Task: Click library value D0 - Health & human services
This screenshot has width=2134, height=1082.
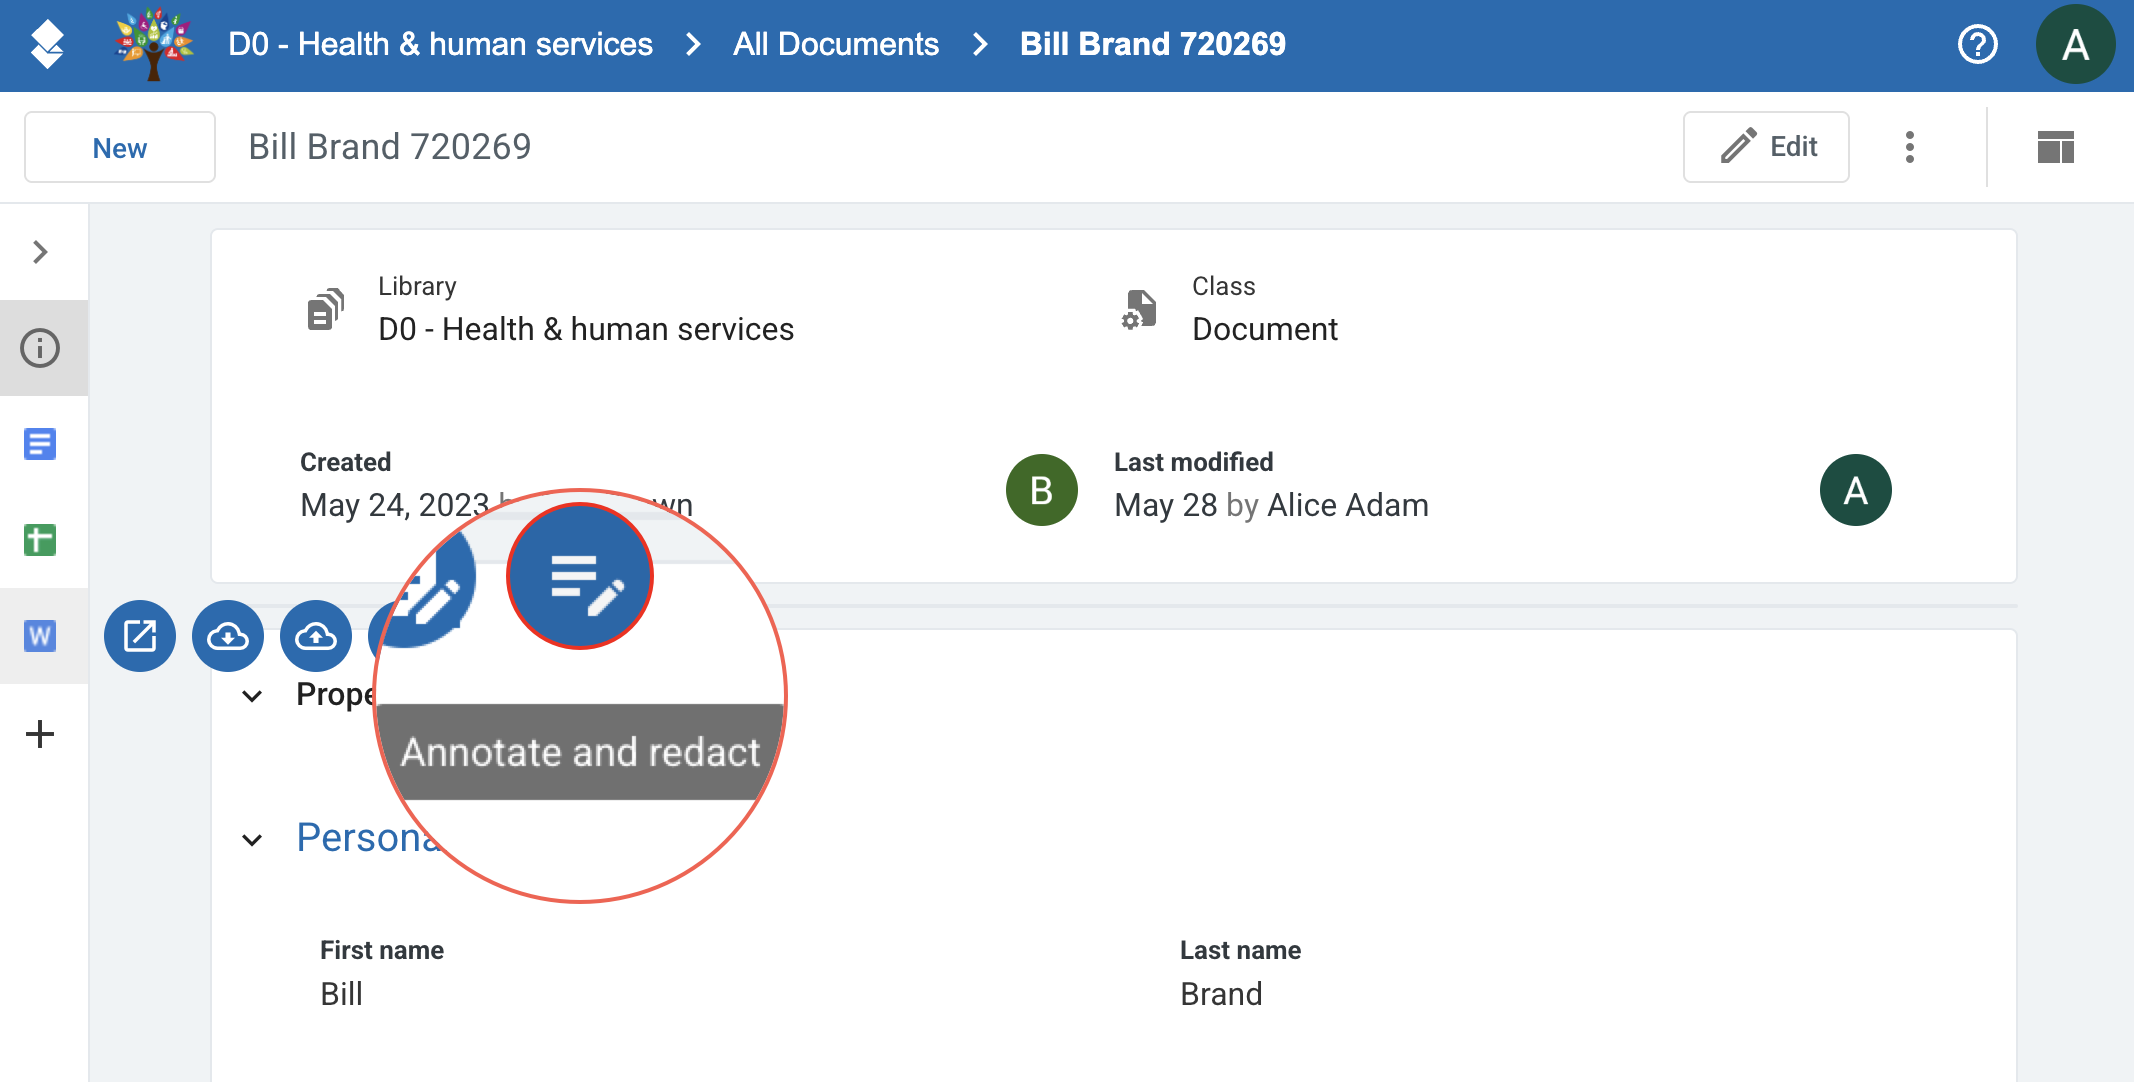Action: (586, 329)
